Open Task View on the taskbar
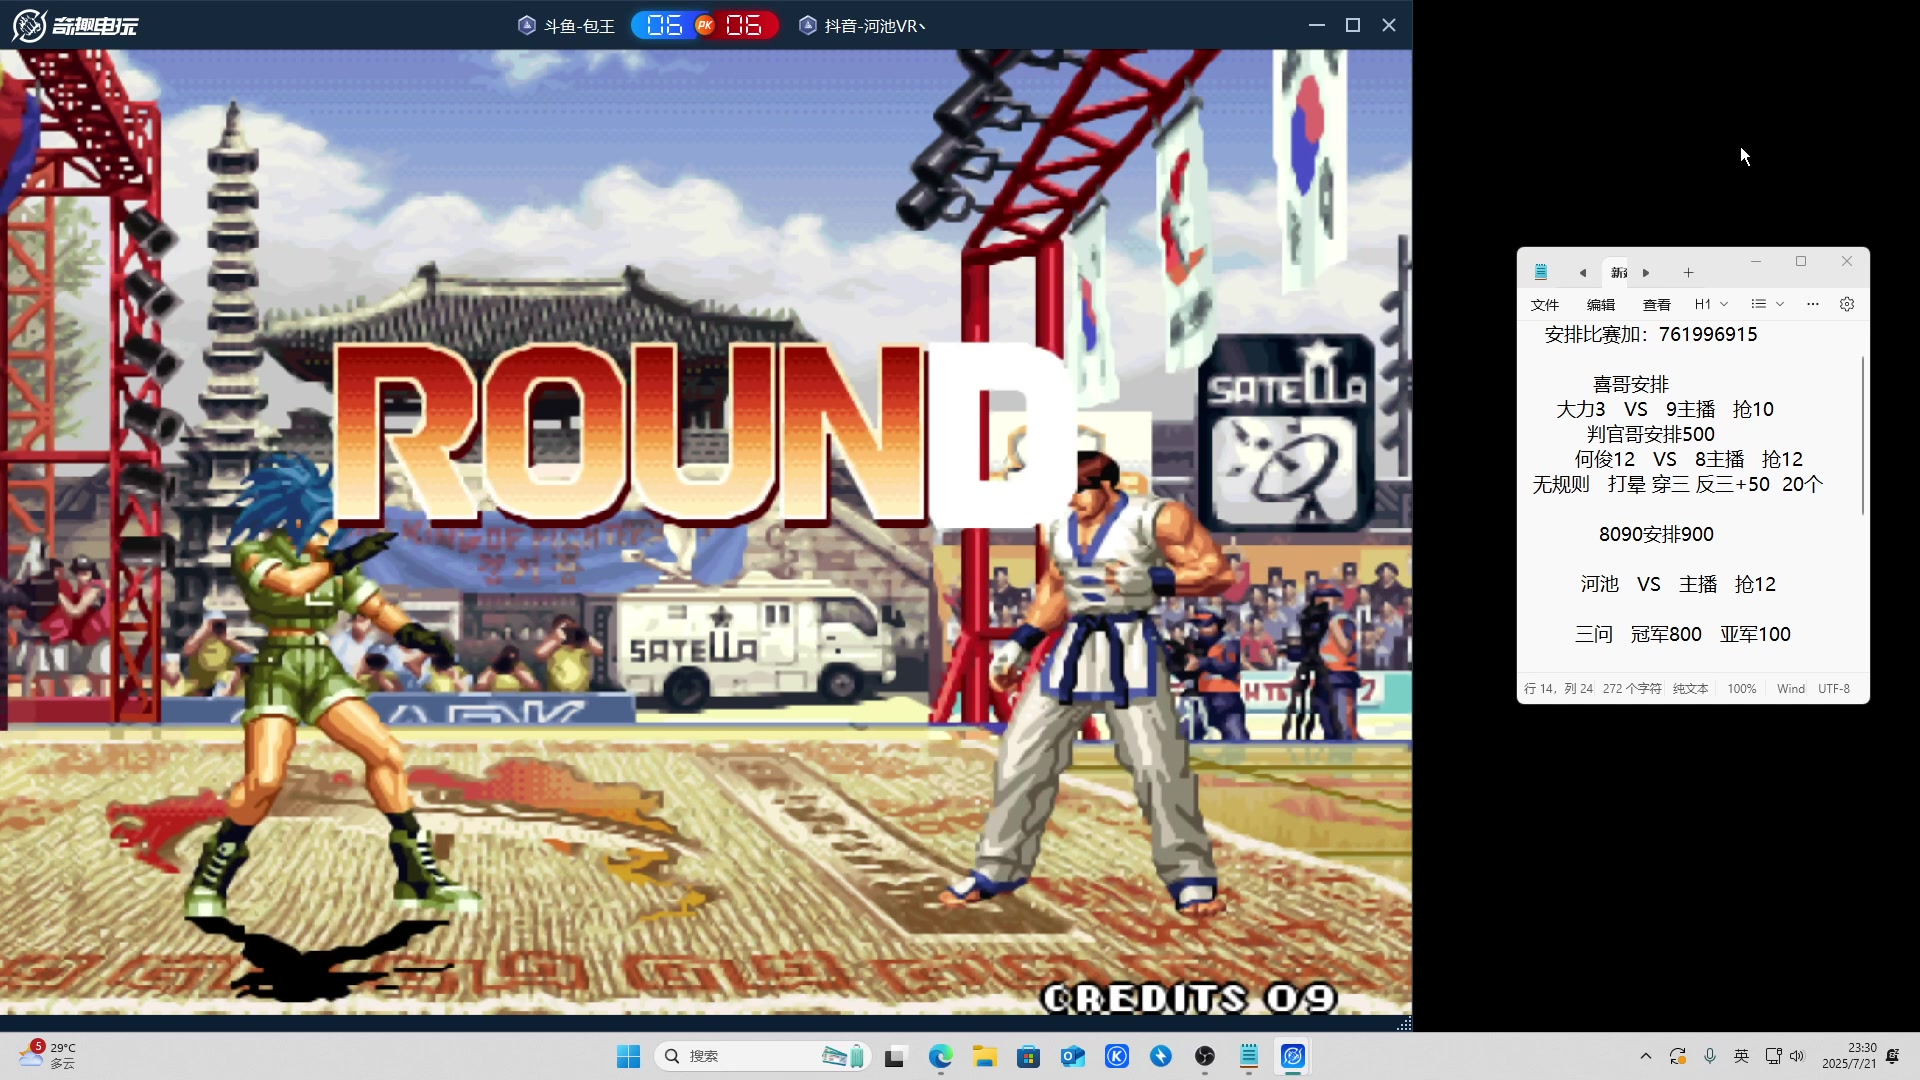Screen dimensions: 1920x1080 point(895,1056)
